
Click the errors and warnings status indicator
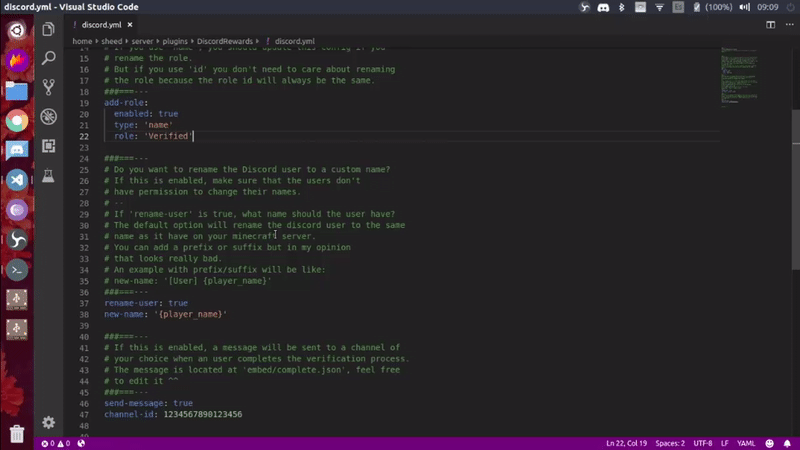click(56, 443)
